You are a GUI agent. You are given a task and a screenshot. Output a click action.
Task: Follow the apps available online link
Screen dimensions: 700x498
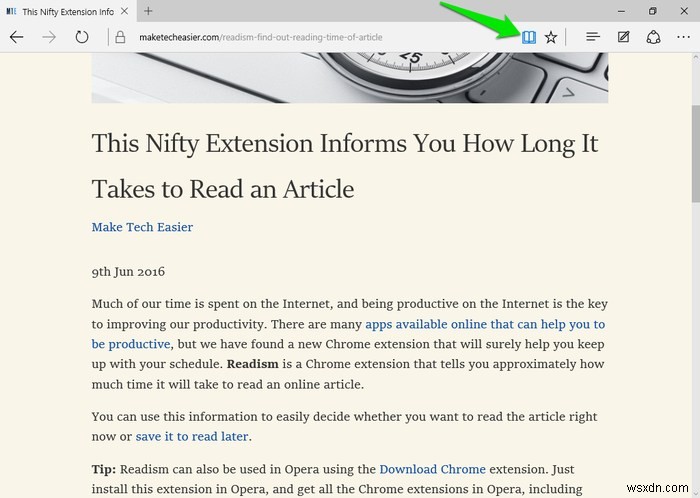pyautogui.click(x=485, y=324)
